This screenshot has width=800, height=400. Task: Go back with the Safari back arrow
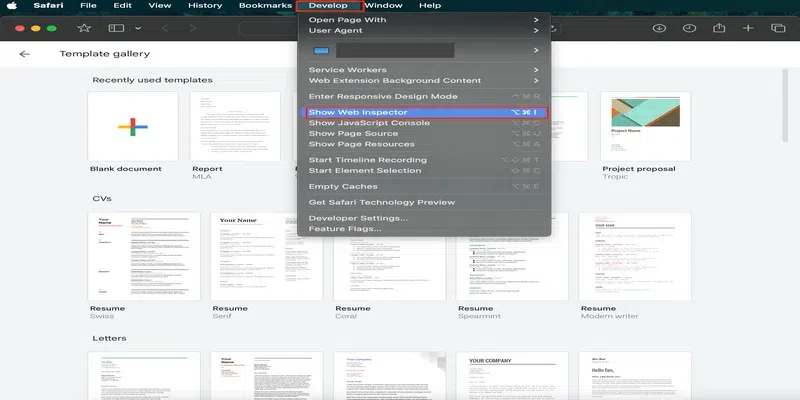click(x=165, y=28)
